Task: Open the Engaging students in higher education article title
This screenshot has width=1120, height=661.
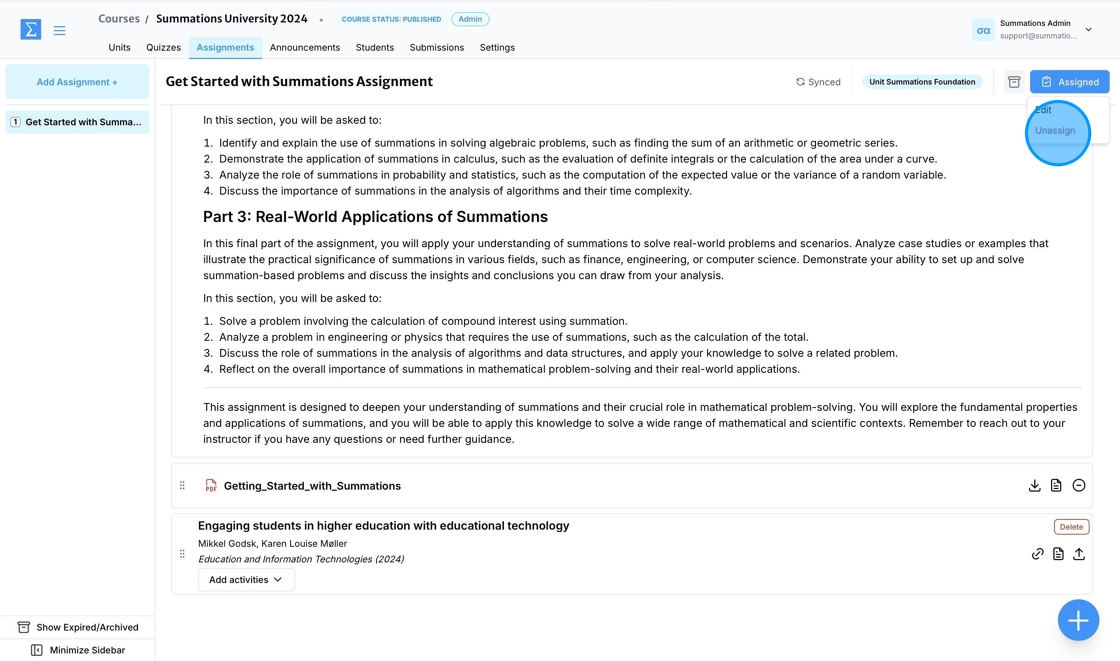Action: pyautogui.click(x=384, y=526)
